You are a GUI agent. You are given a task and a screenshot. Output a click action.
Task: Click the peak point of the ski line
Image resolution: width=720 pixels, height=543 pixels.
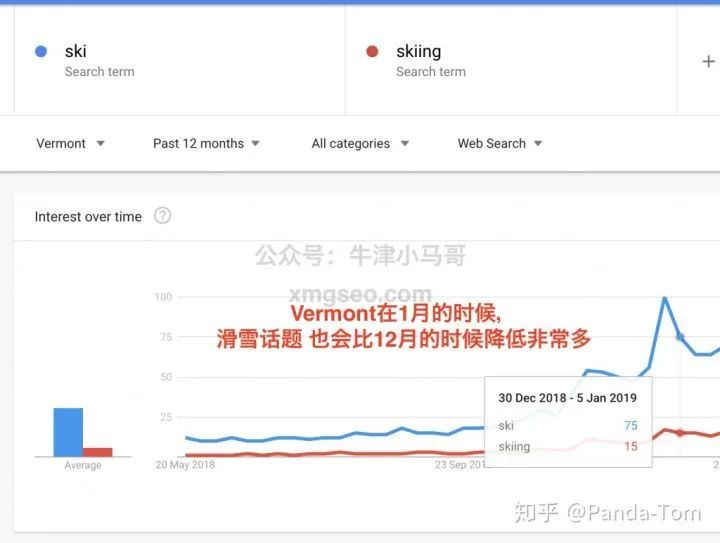(x=664, y=298)
